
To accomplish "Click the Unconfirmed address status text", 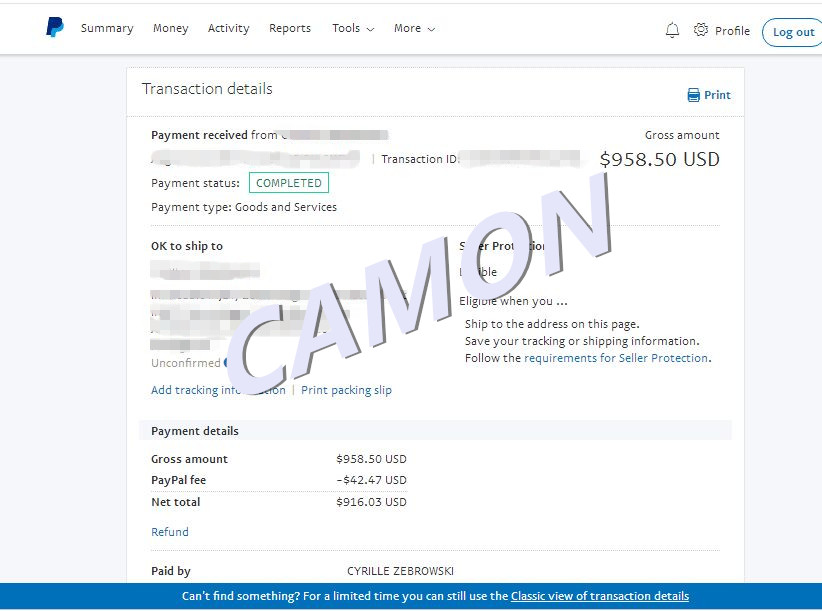I will tap(186, 363).
